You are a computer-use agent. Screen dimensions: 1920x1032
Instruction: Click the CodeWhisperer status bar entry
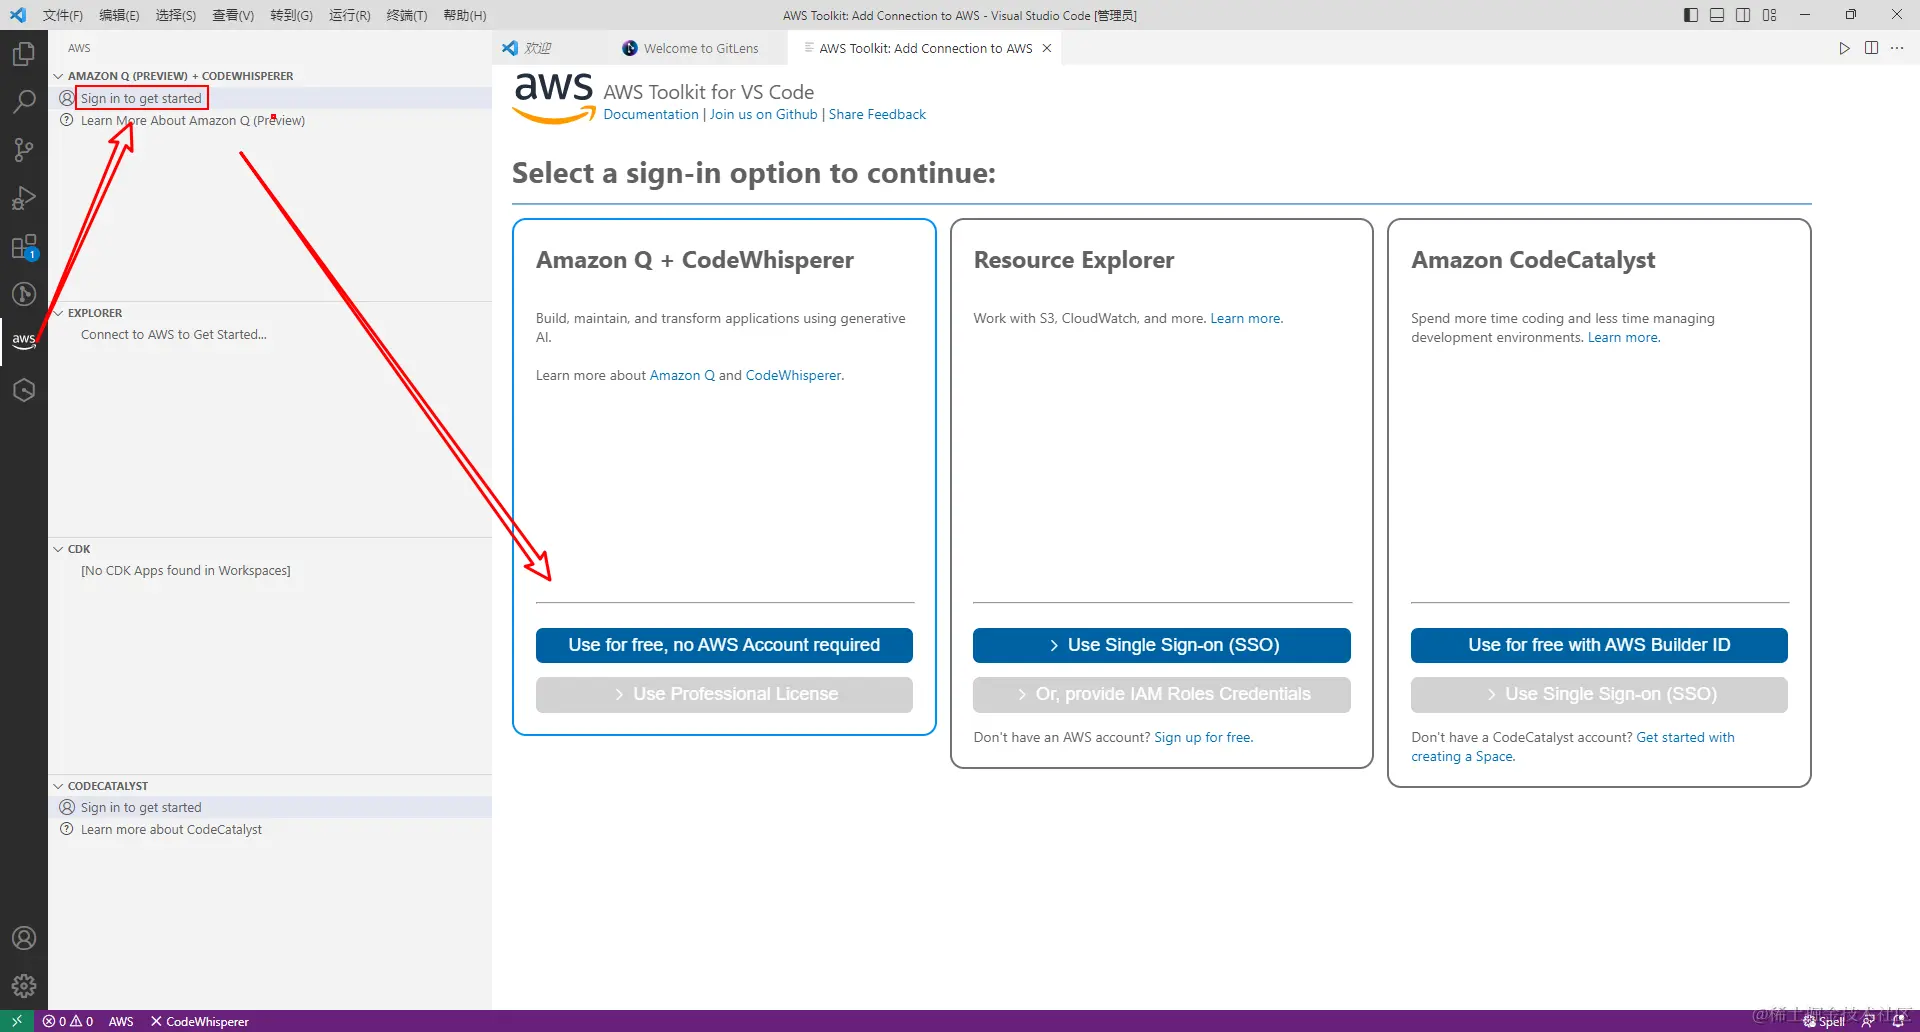[200, 1021]
